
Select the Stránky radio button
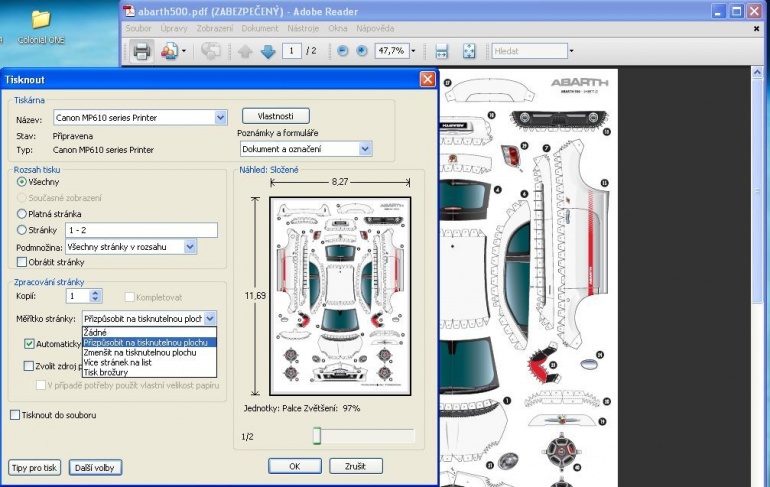(x=22, y=230)
